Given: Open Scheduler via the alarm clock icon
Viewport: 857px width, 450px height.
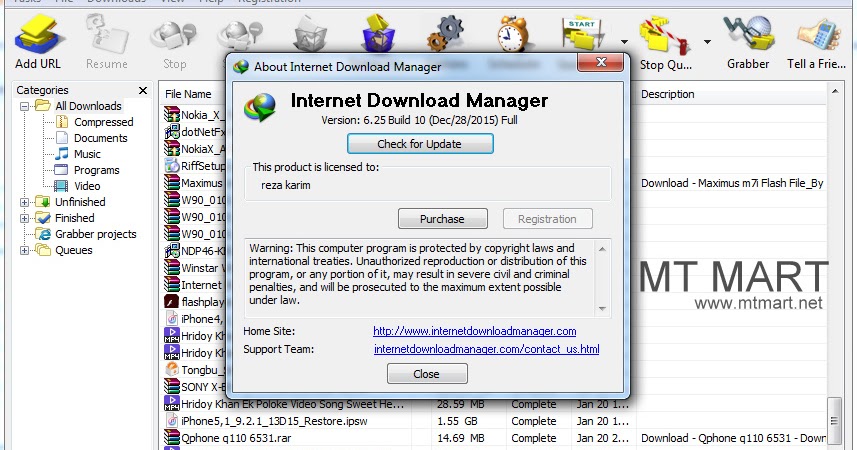Looking at the screenshot, I should coord(513,33).
